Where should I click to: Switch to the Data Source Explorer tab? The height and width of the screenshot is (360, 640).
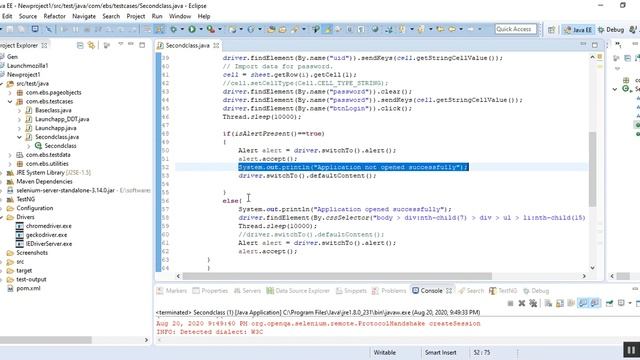tap(298, 291)
